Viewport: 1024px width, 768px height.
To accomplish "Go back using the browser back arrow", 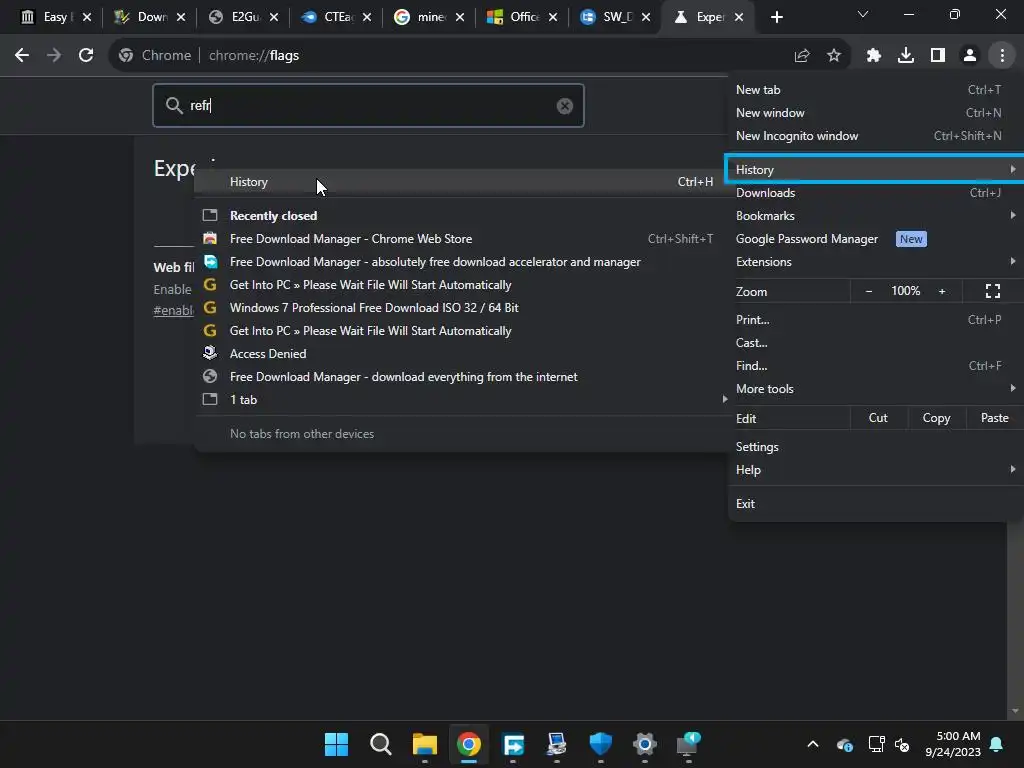I will click(x=22, y=56).
